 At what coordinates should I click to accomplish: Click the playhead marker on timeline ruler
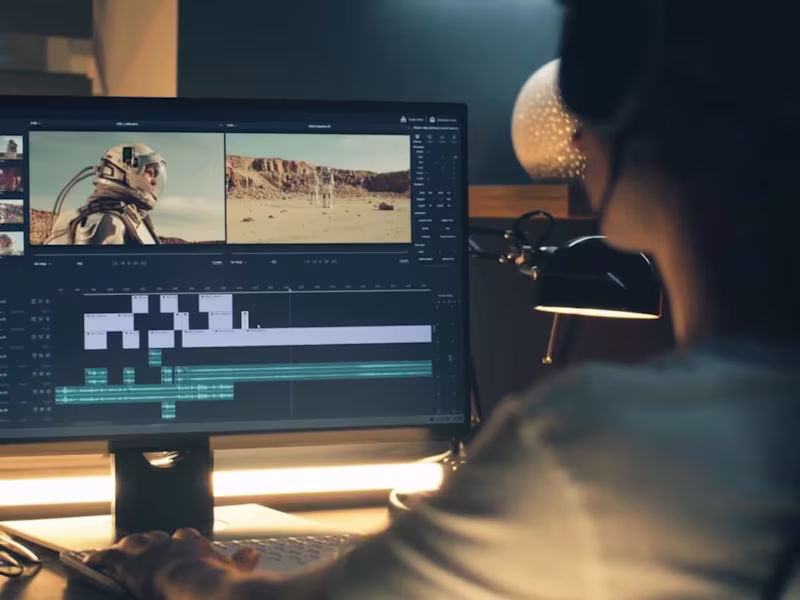coord(290,290)
